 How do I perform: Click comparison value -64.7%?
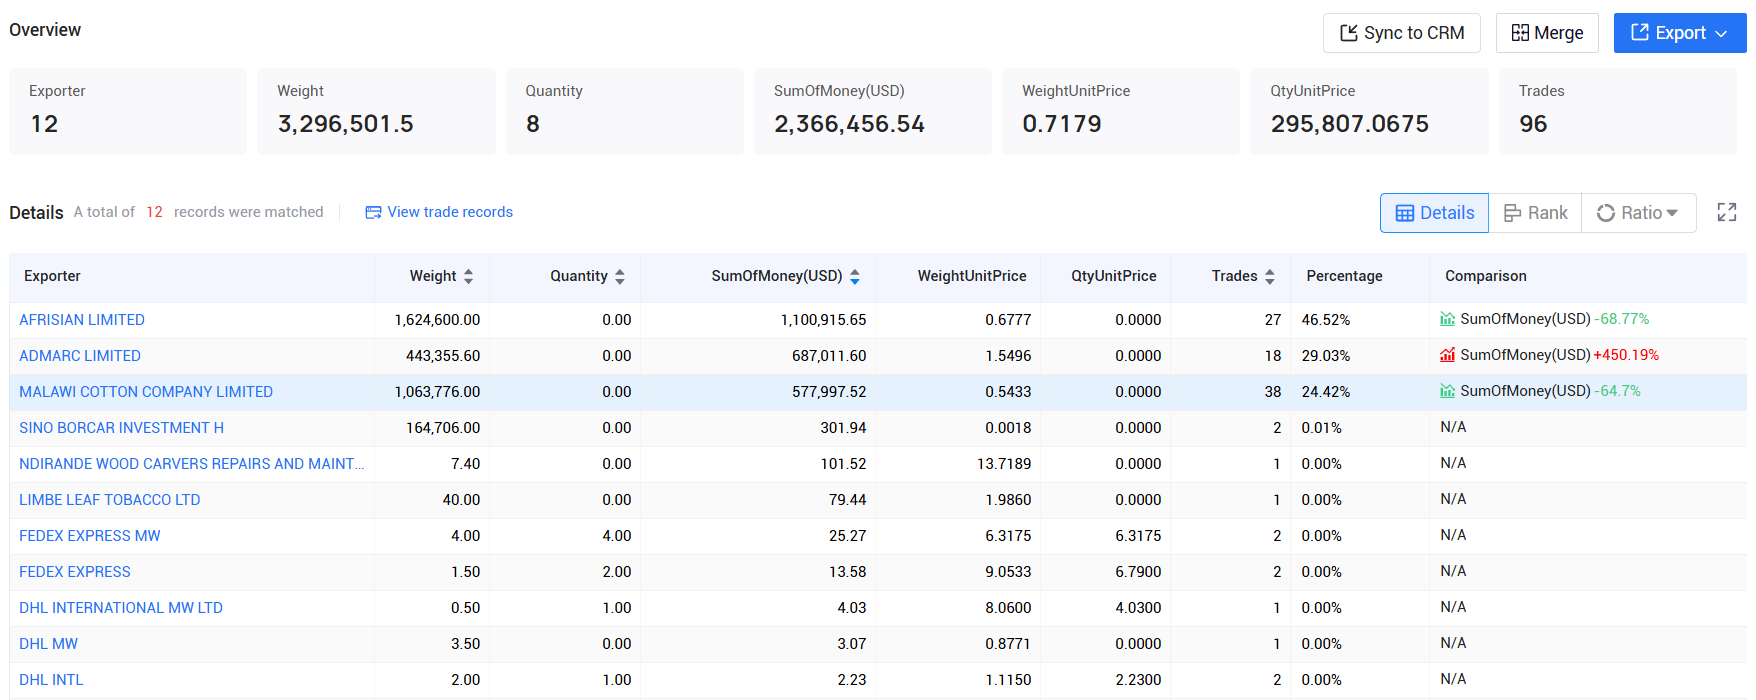point(1617,391)
